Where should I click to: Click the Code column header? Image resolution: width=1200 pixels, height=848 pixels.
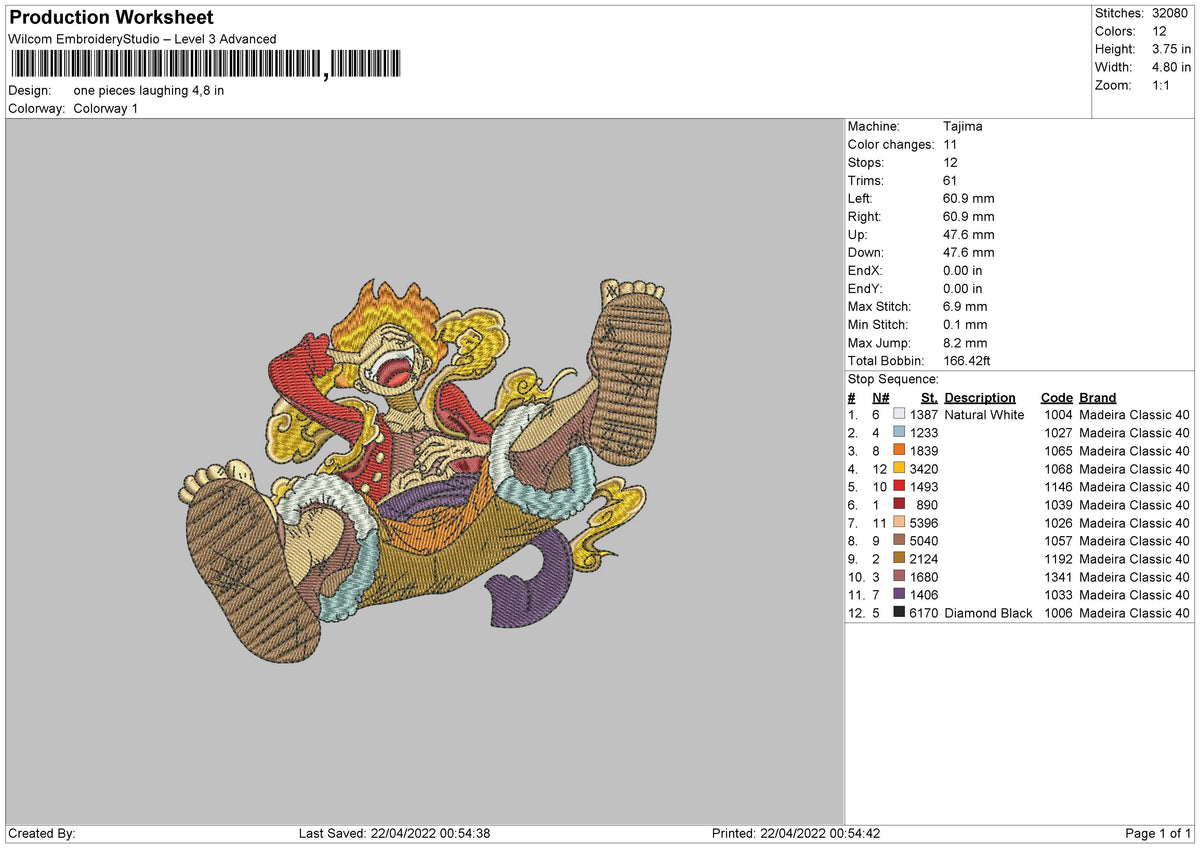click(1056, 397)
